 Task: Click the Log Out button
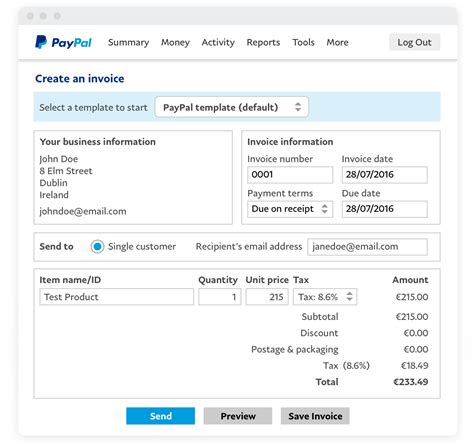tap(414, 42)
